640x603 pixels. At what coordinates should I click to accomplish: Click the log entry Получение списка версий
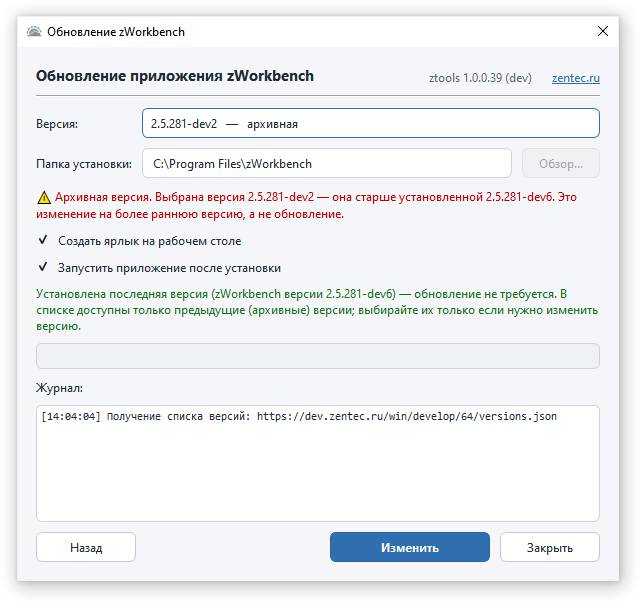[x=299, y=416]
